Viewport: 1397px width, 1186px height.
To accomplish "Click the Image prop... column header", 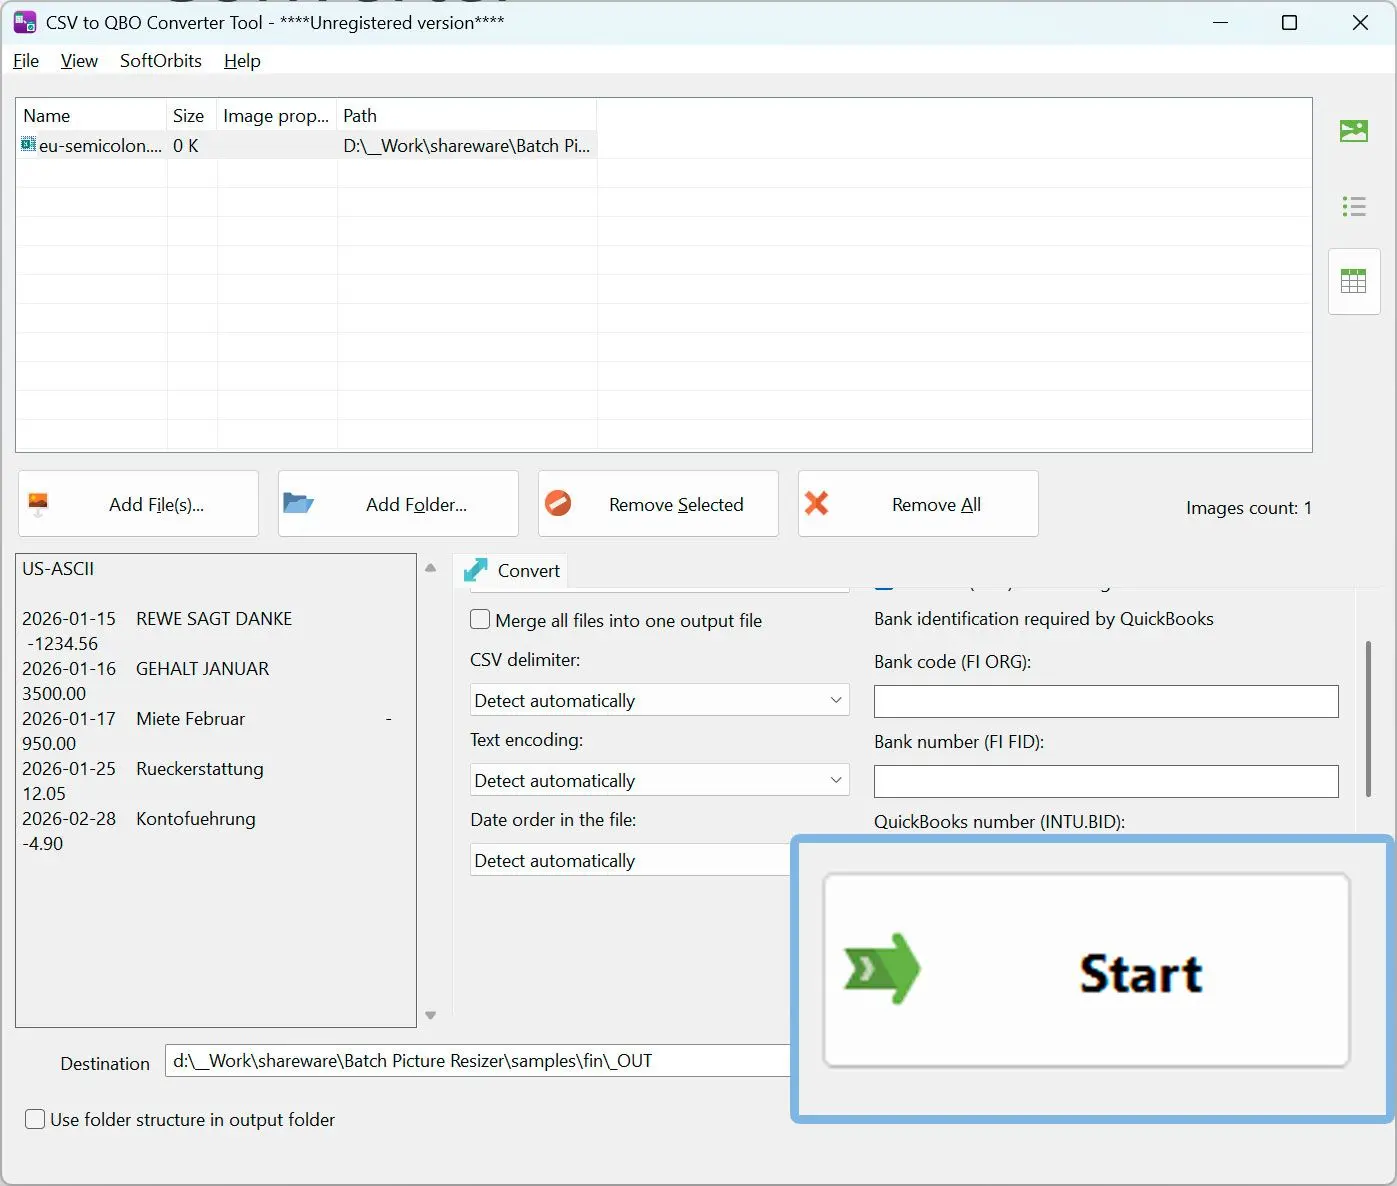I will 276,116.
